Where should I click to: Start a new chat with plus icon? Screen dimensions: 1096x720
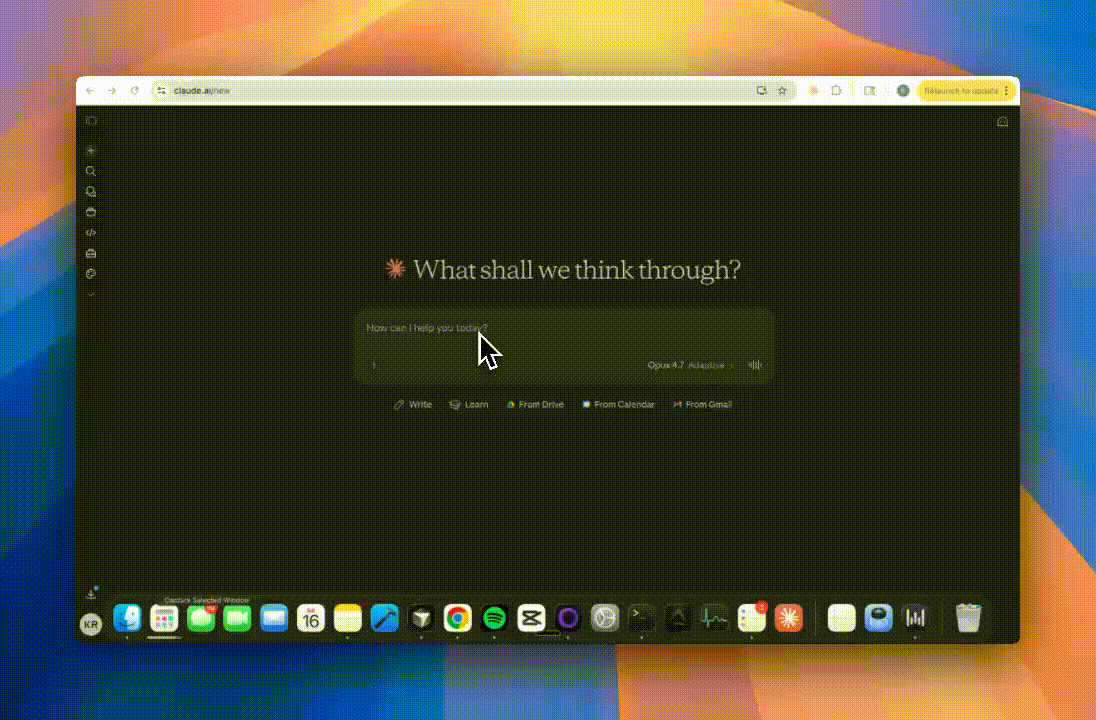(x=91, y=150)
